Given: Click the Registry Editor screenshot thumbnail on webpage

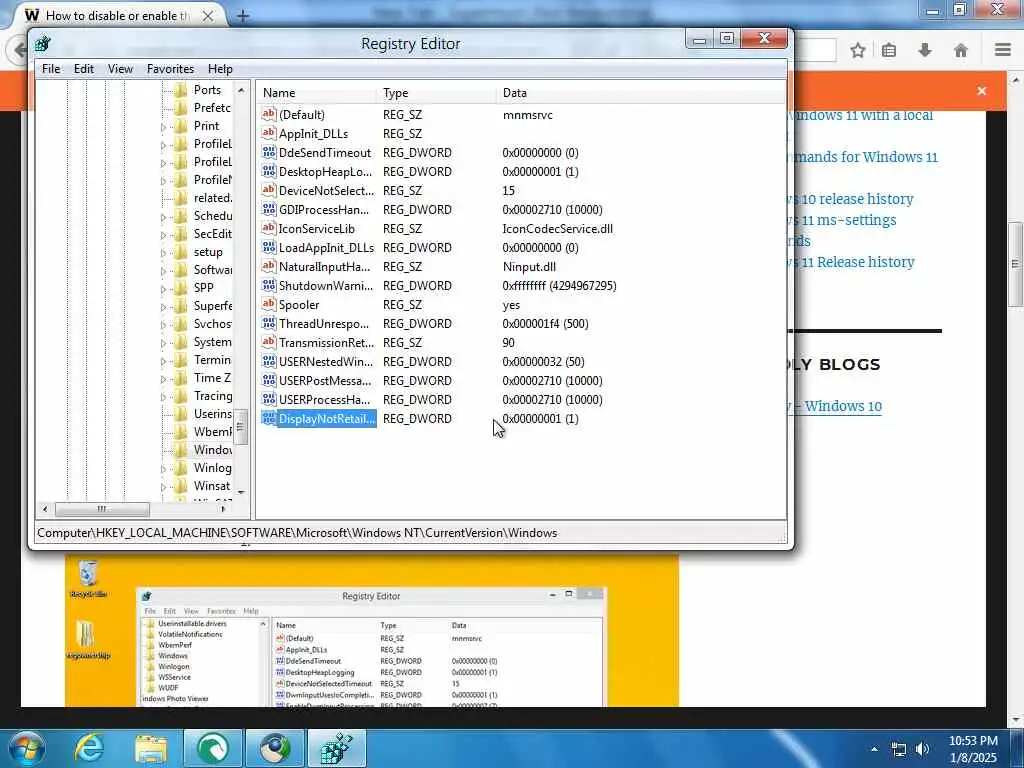Looking at the screenshot, I should pos(372,631).
